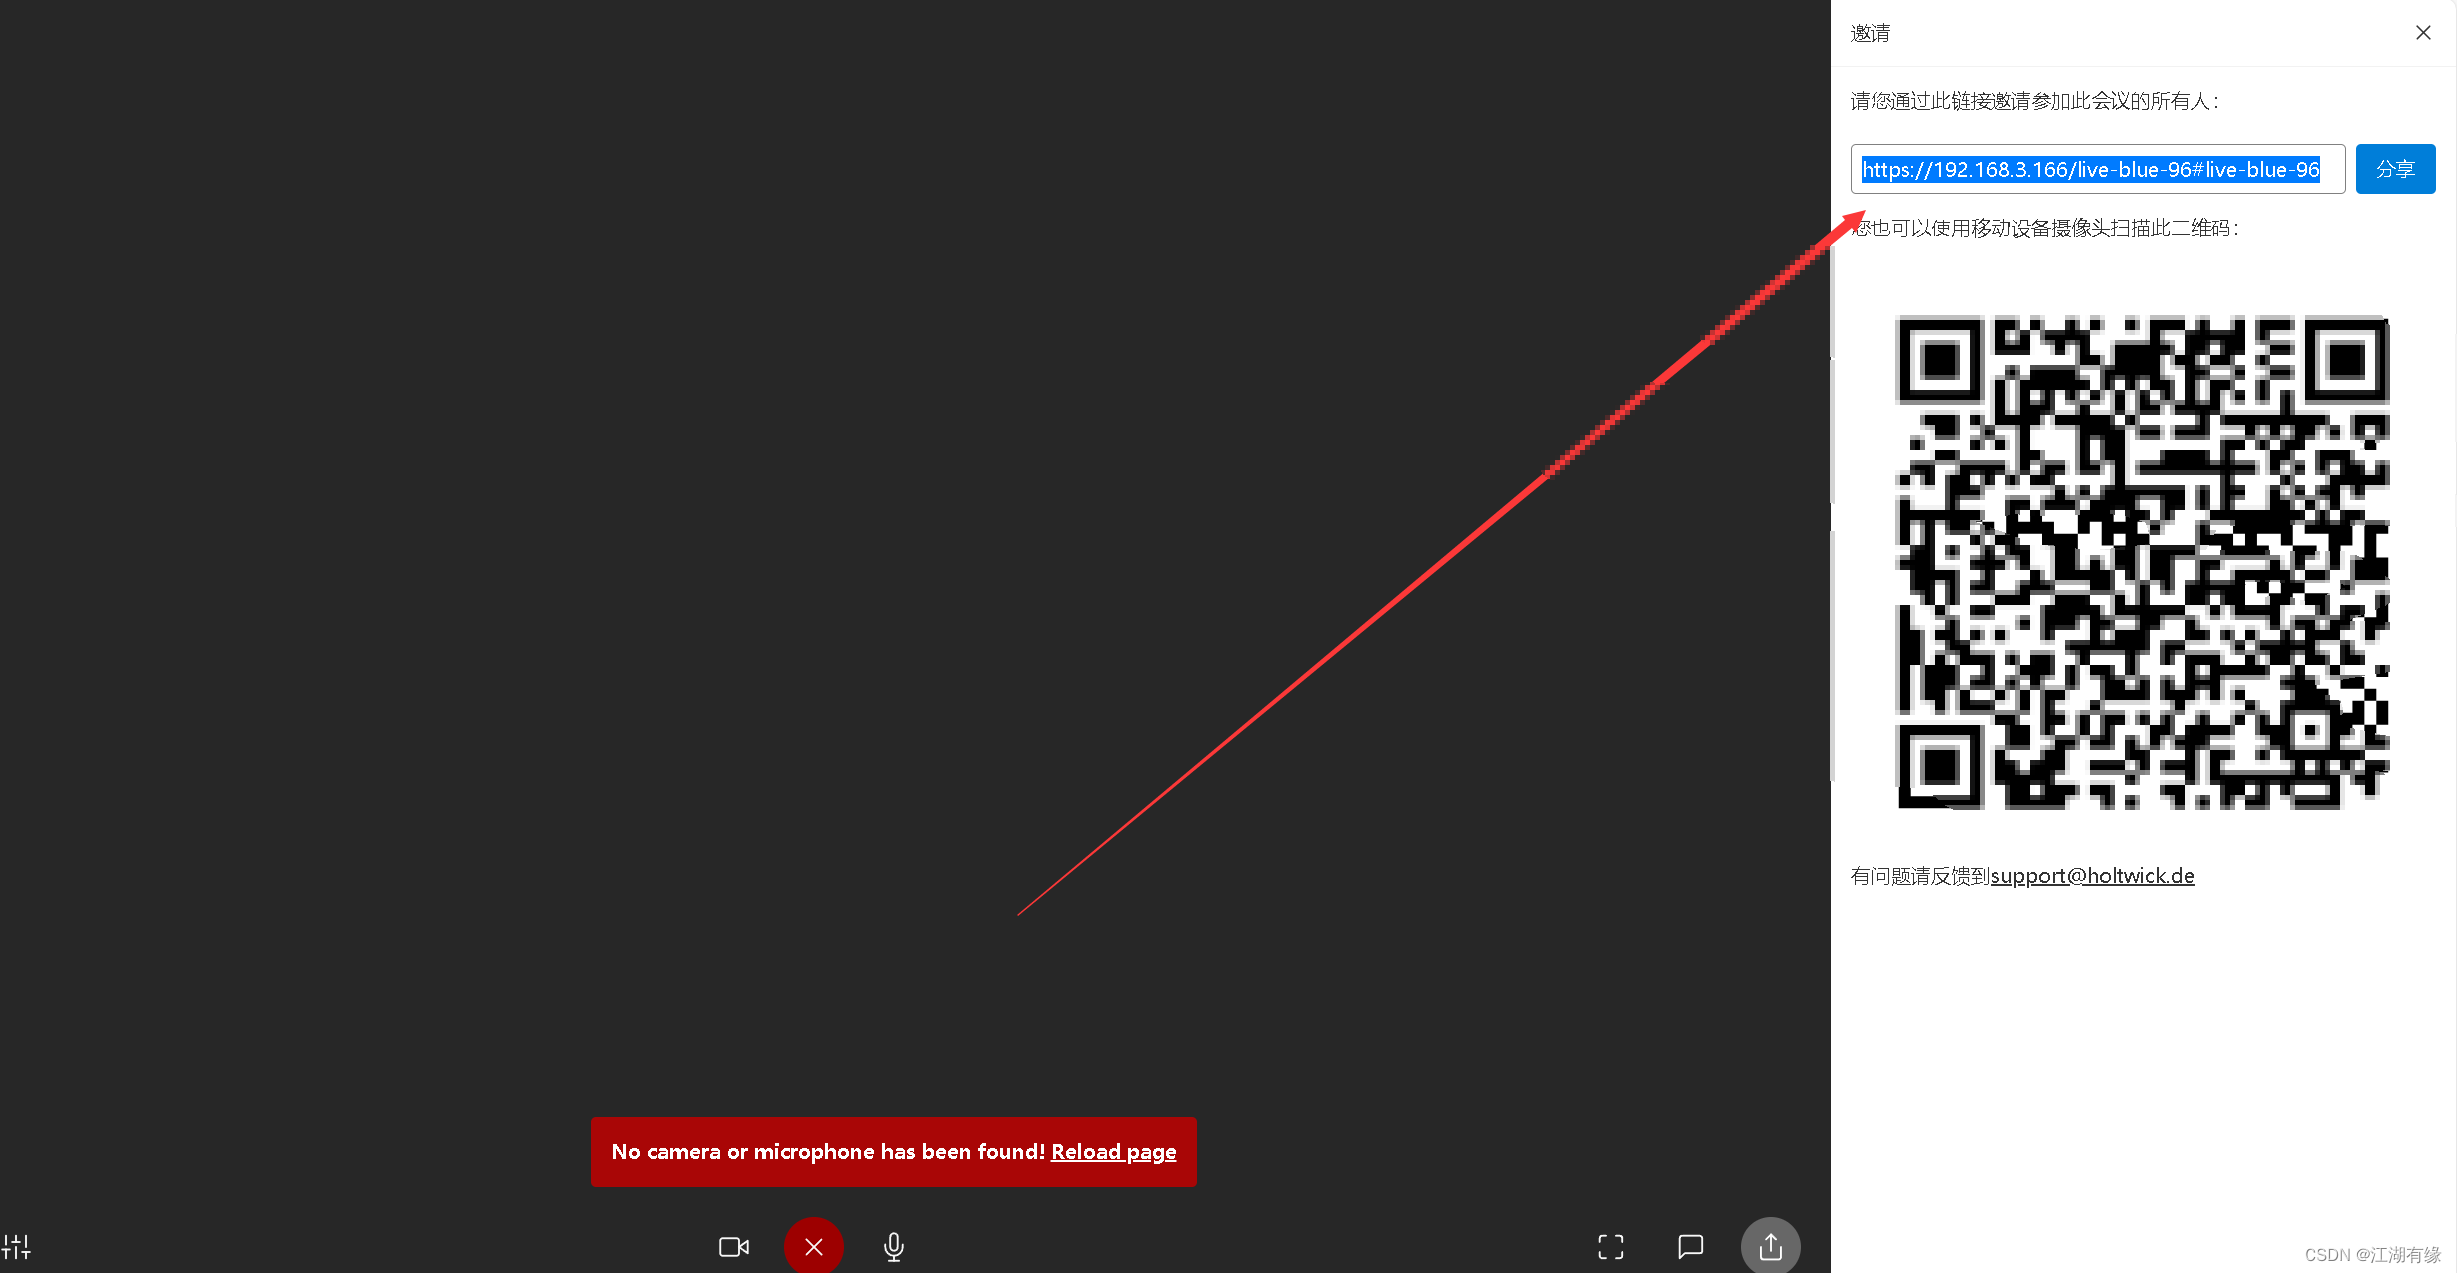Enter fullscreen mode
This screenshot has width=2457, height=1273.
click(1610, 1247)
